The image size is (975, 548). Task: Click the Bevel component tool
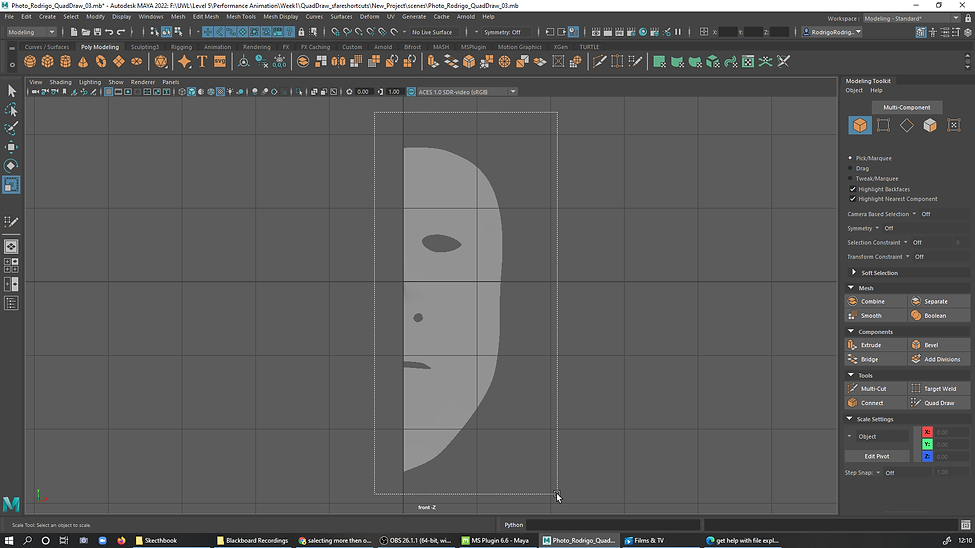[939, 345]
